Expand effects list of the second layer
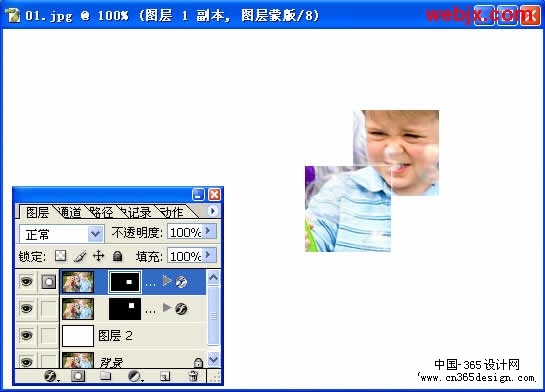Viewport: 545px width, 392px height. point(167,308)
